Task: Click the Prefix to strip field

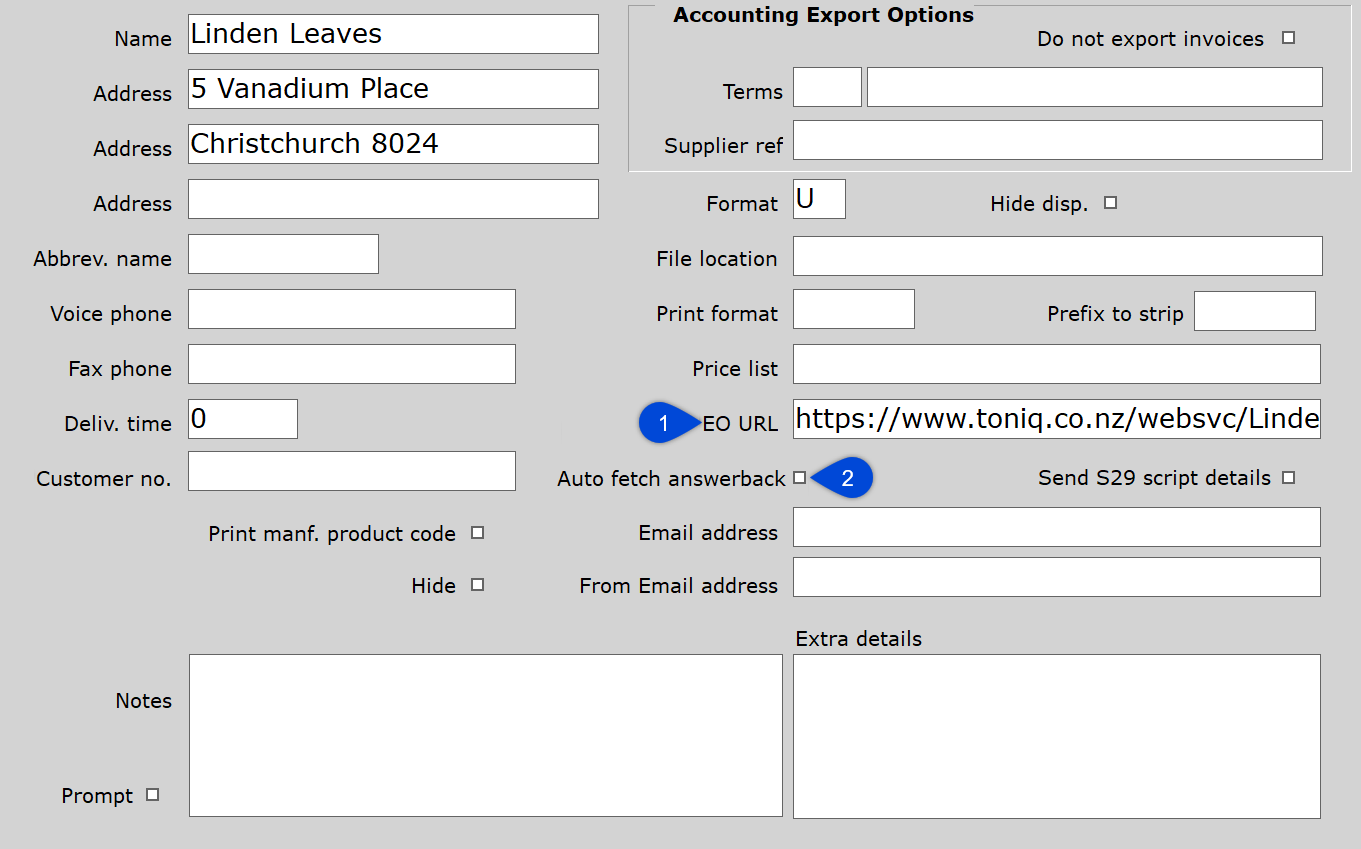Action: pyautogui.click(x=1254, y=311)
